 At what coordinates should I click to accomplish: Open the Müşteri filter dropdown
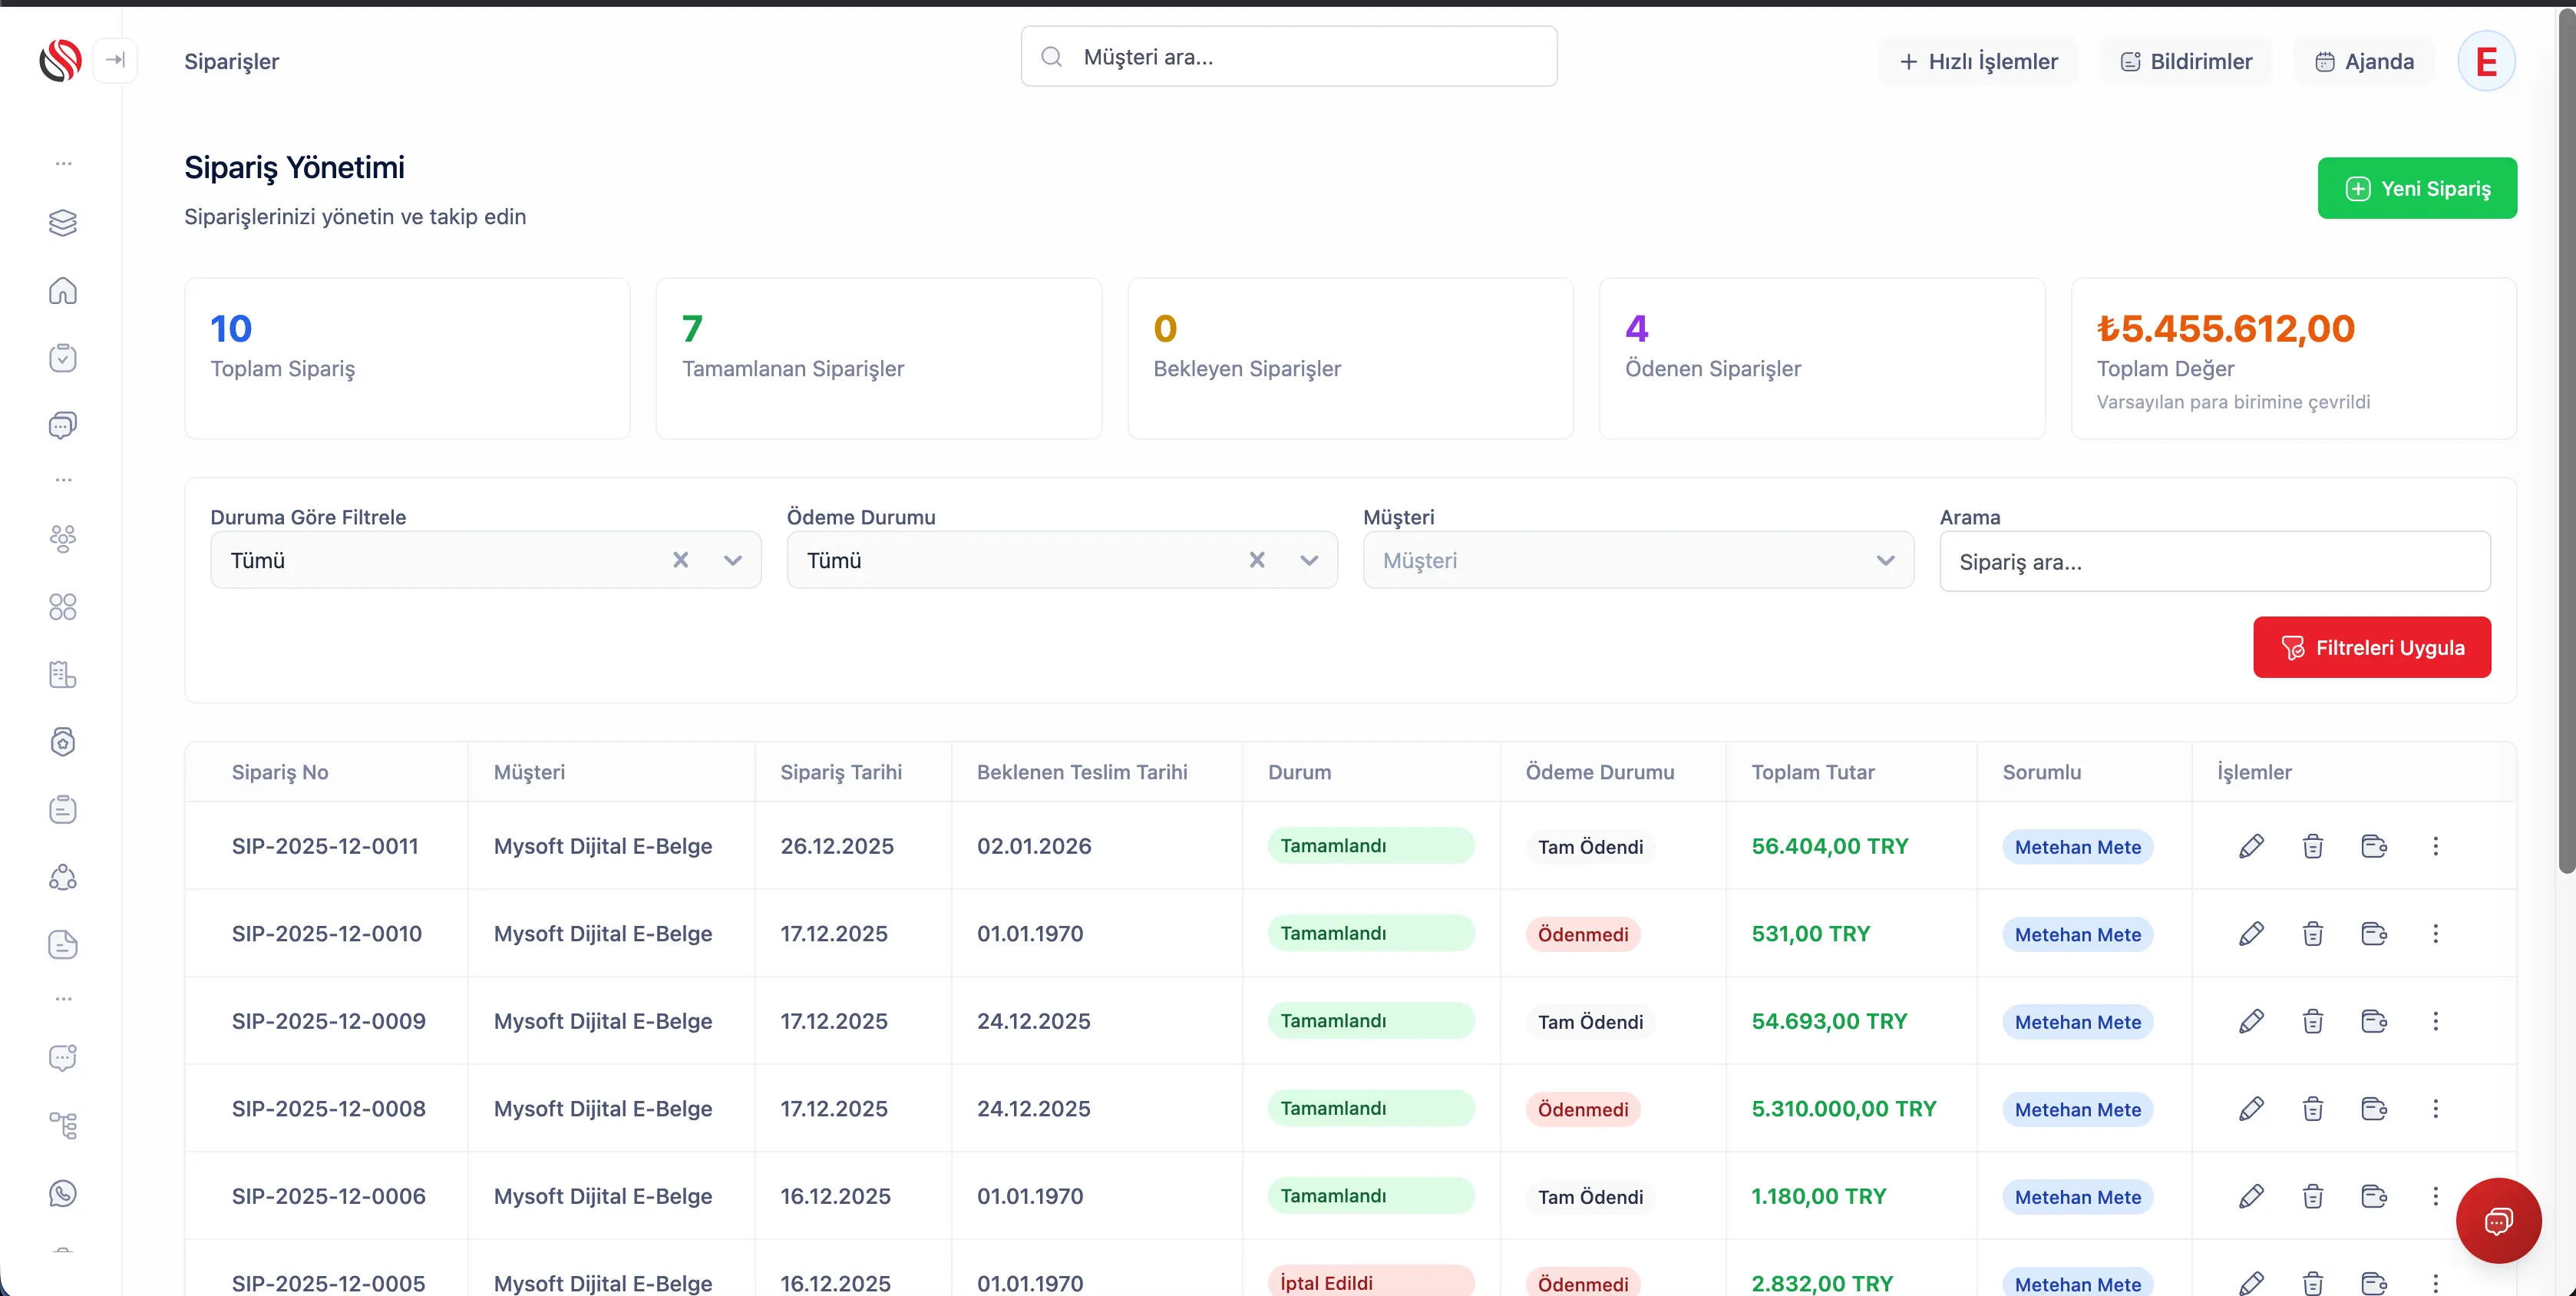coord(1638,560)
